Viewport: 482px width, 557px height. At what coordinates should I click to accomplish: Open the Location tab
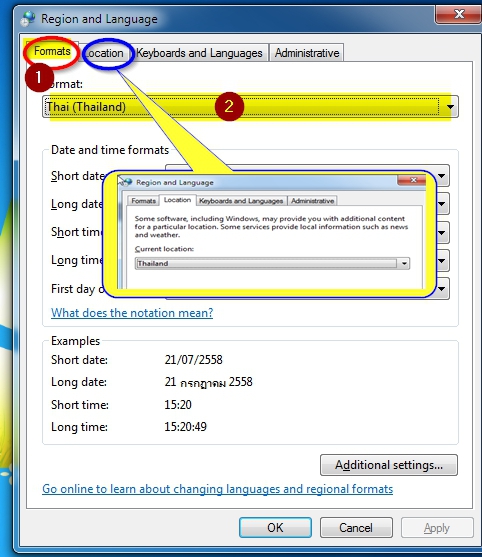pos(106,53)
